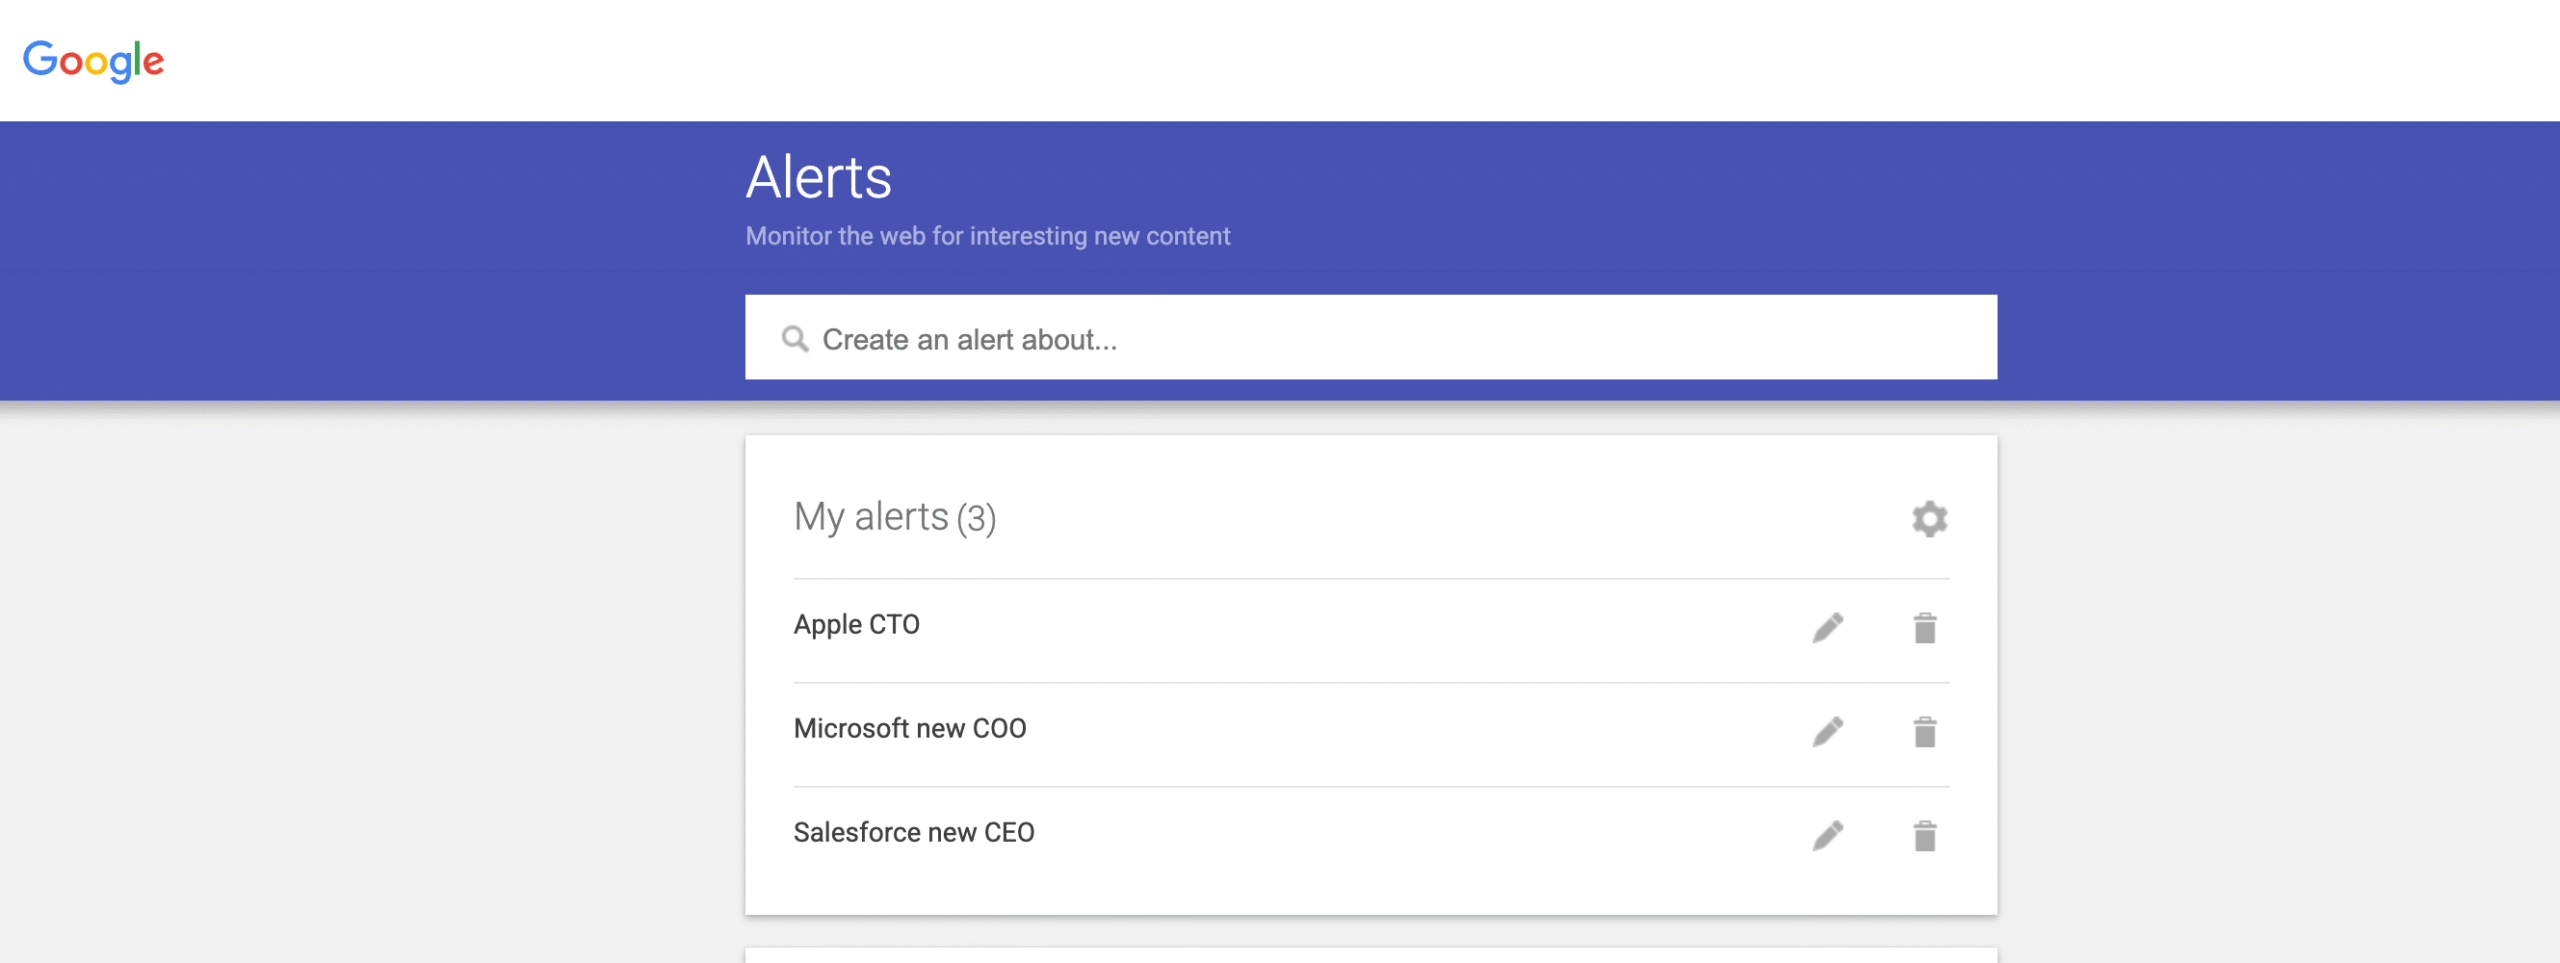
Task: Click the magnifier icon in the search bar
Action: tap(795, 338)
